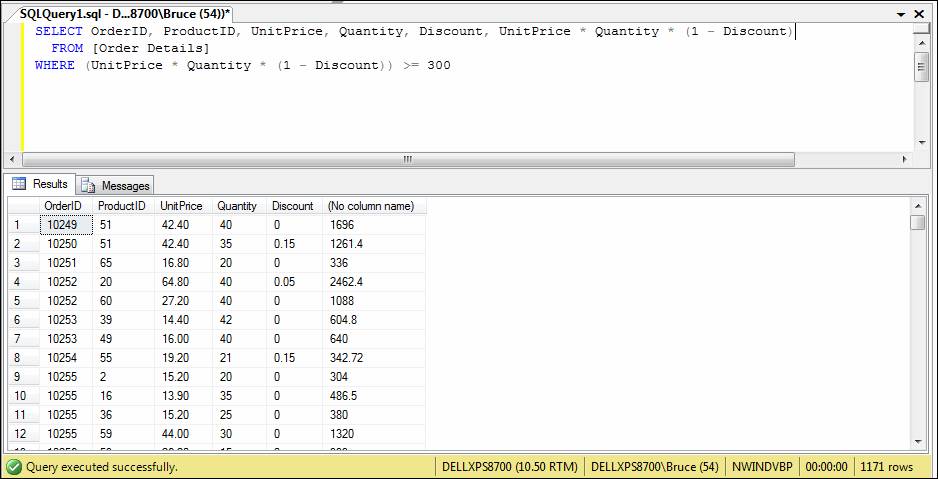
Task: Close the SQLQuery1.sql document with the X
Action: (x=925, y=12)
